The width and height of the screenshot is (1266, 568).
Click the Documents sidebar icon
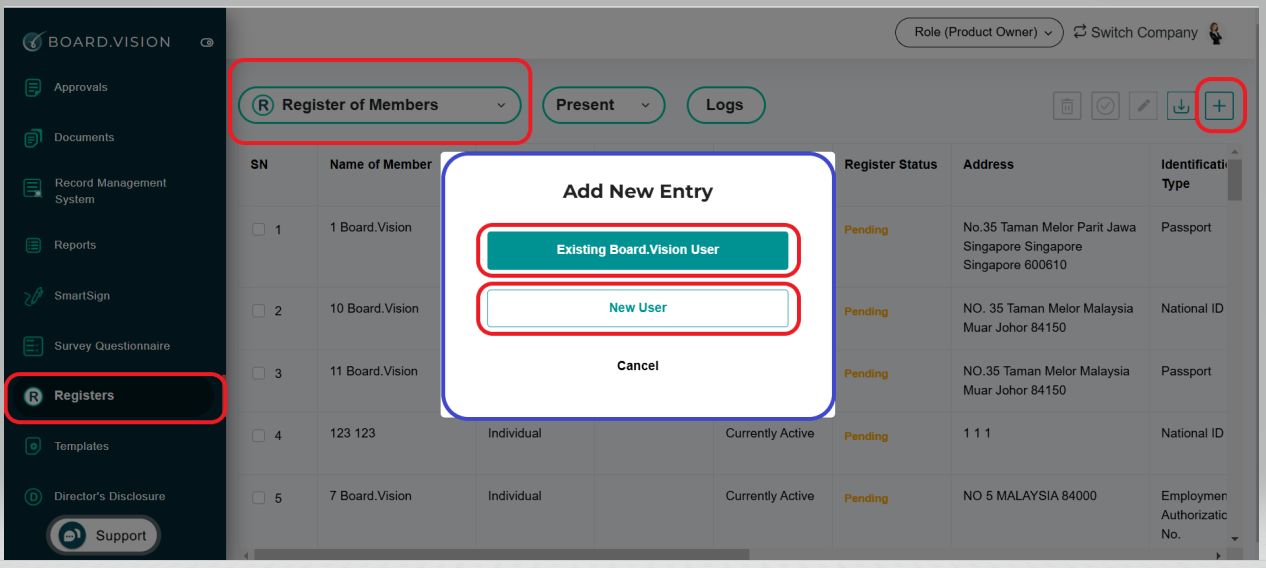(33, 137)
